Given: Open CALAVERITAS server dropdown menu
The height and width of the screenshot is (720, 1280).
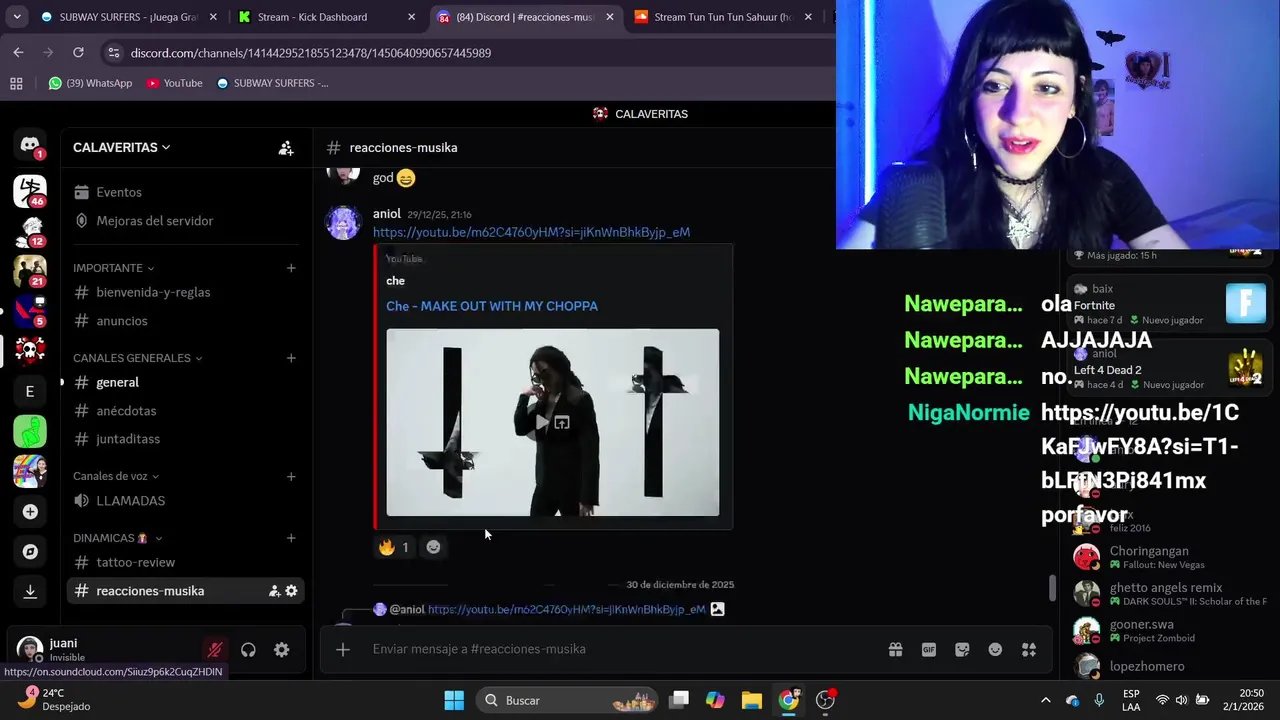Looking at the screenshot, I should (121, 148).
